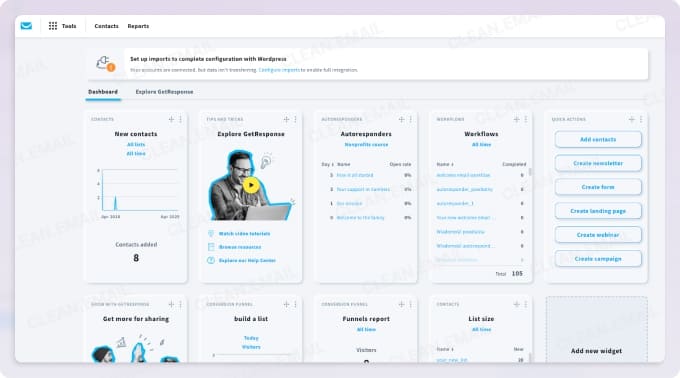
Task: Open Explore GetResponse widget three-dot menu
Action: 295,119
